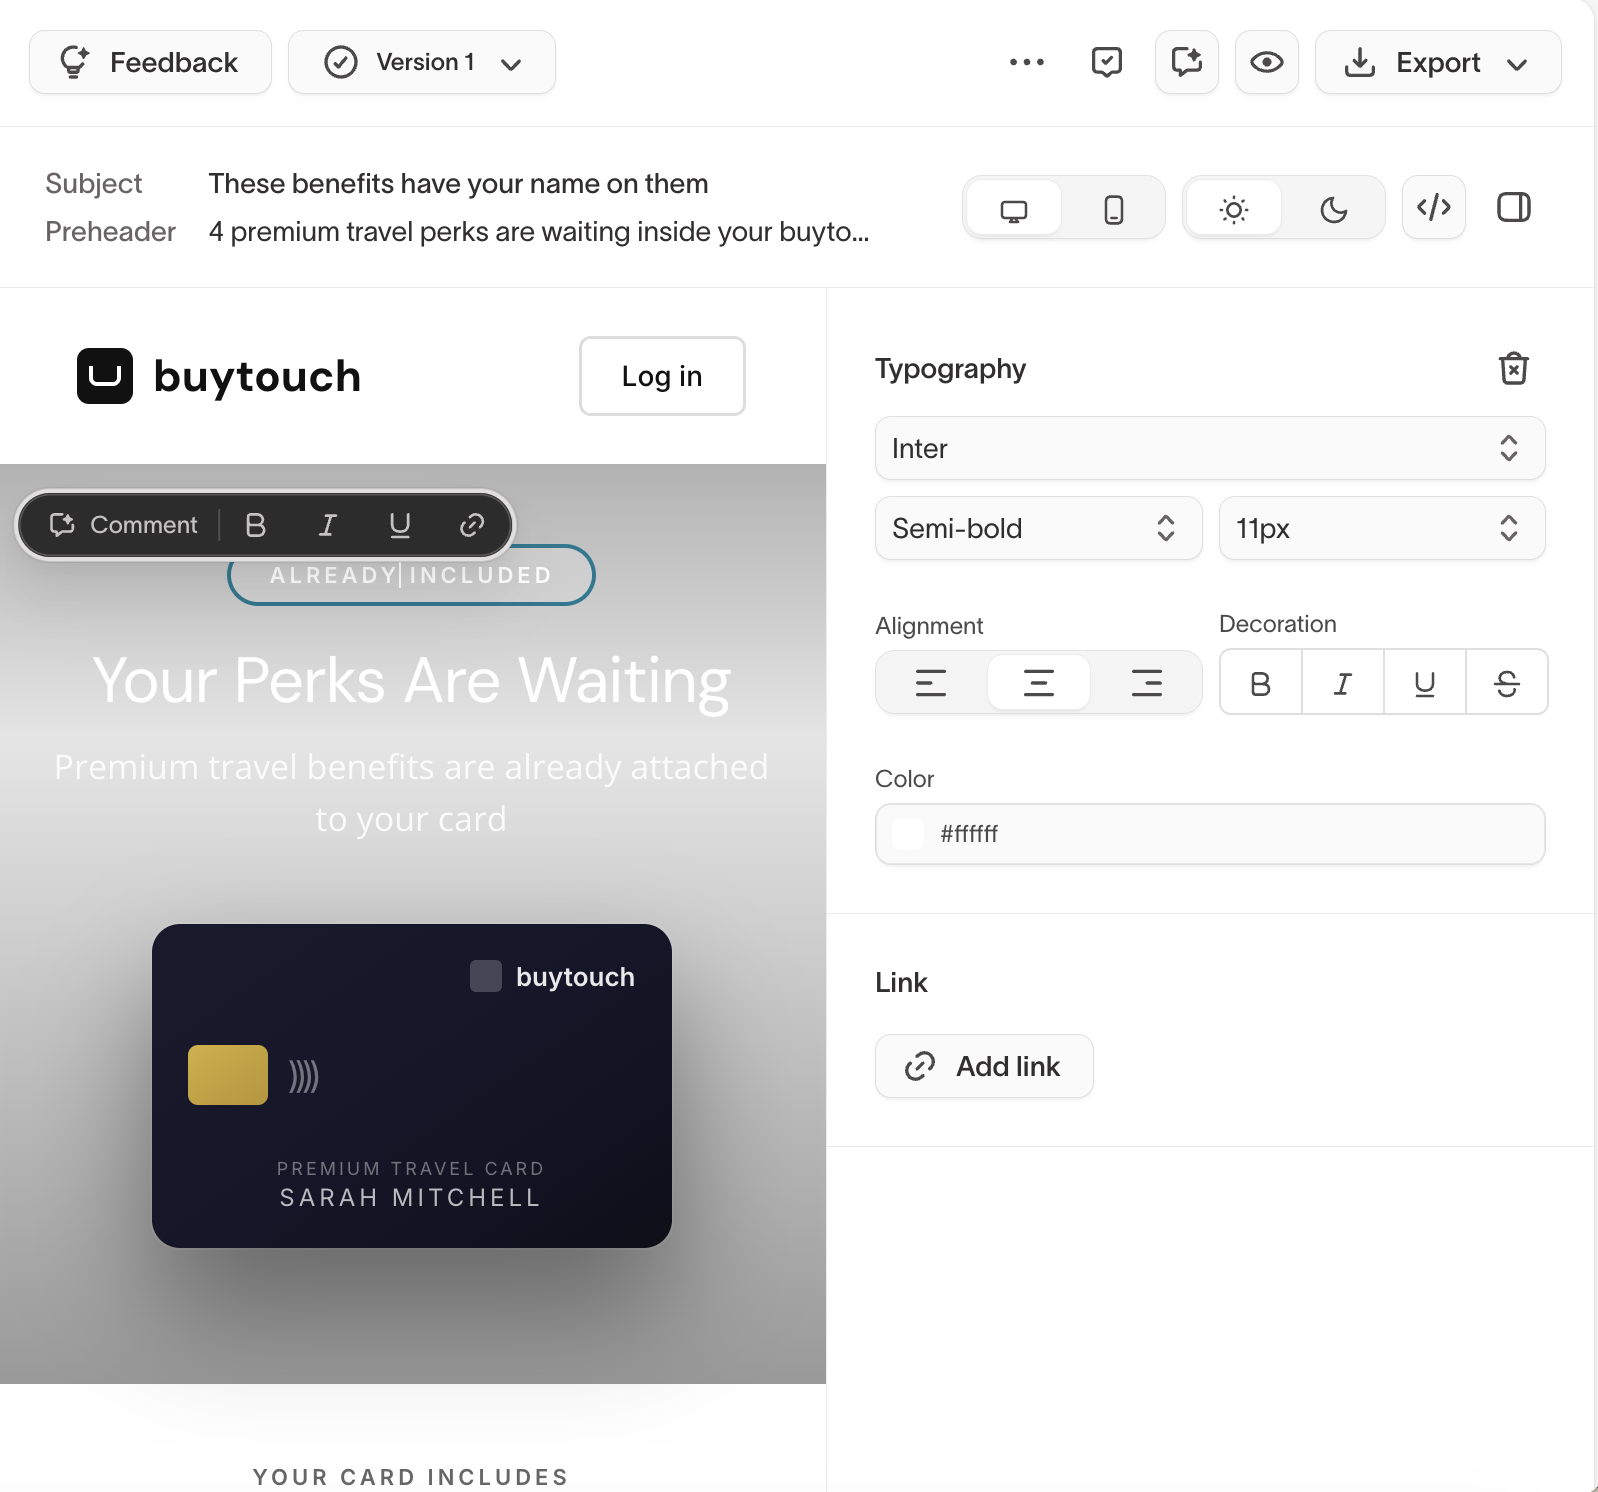Set alignment to right
This screenshot has height=1492, width=1598.
point(1147,683)
